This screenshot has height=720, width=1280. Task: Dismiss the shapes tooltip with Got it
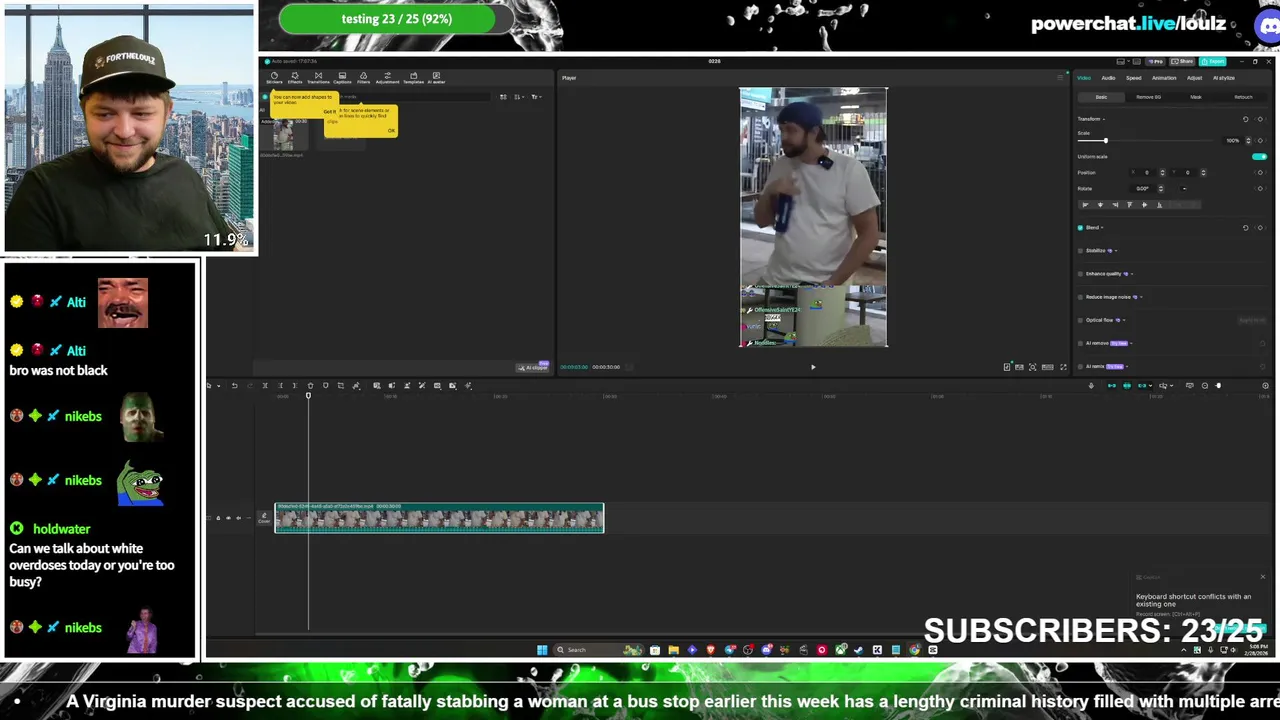pos(329,112)
